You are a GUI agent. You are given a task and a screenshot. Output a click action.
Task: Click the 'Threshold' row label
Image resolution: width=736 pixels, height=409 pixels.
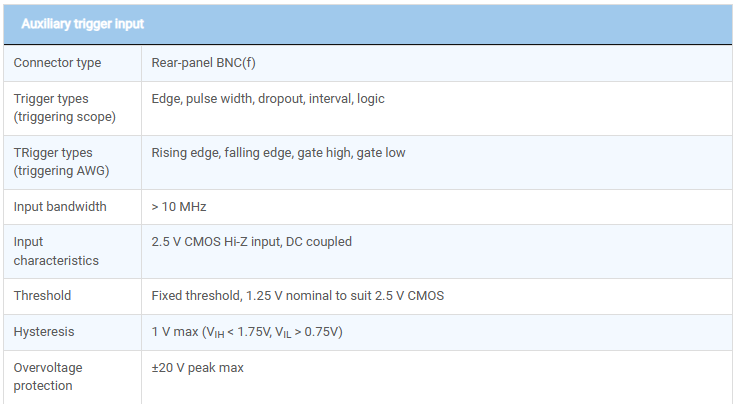[x=43, y=296]
